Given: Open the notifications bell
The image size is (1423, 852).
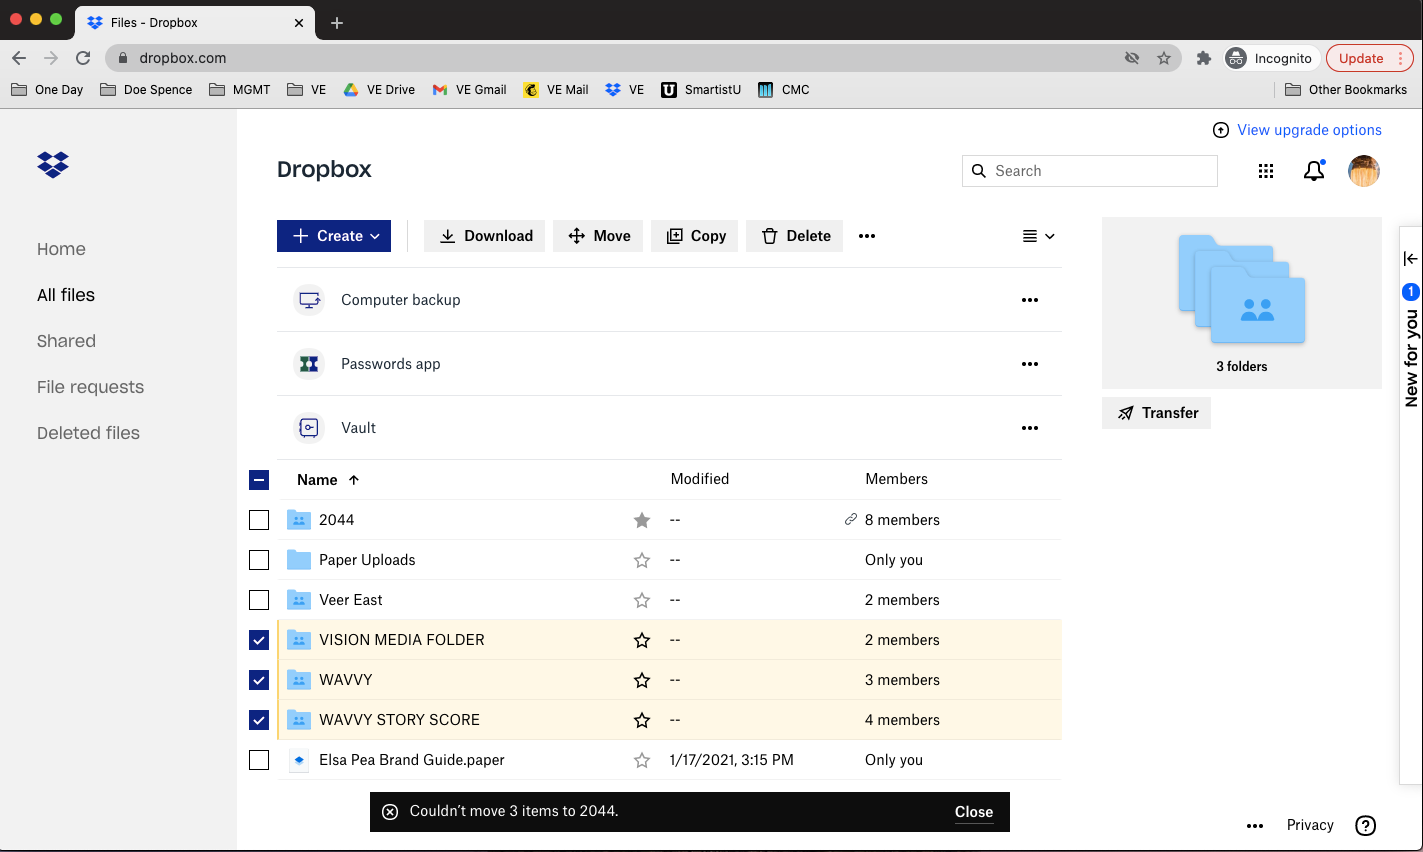Looking at the screenshot, I should tap(1314, 171).
